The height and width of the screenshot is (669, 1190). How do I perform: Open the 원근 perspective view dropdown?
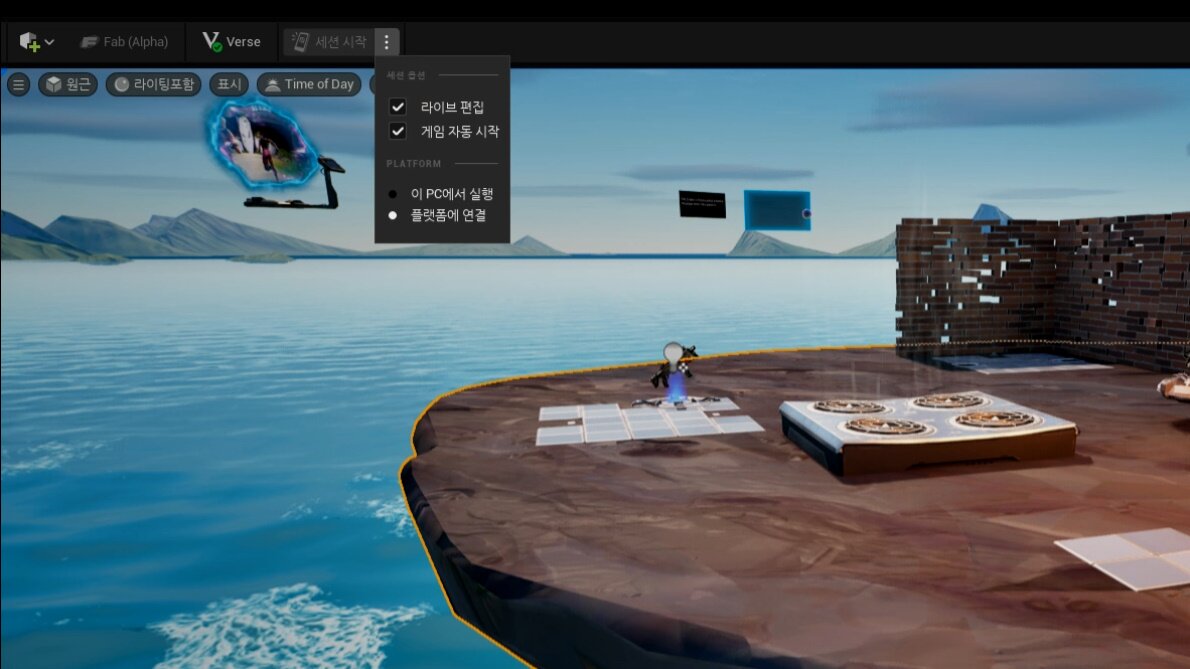[x=68, y=85]
